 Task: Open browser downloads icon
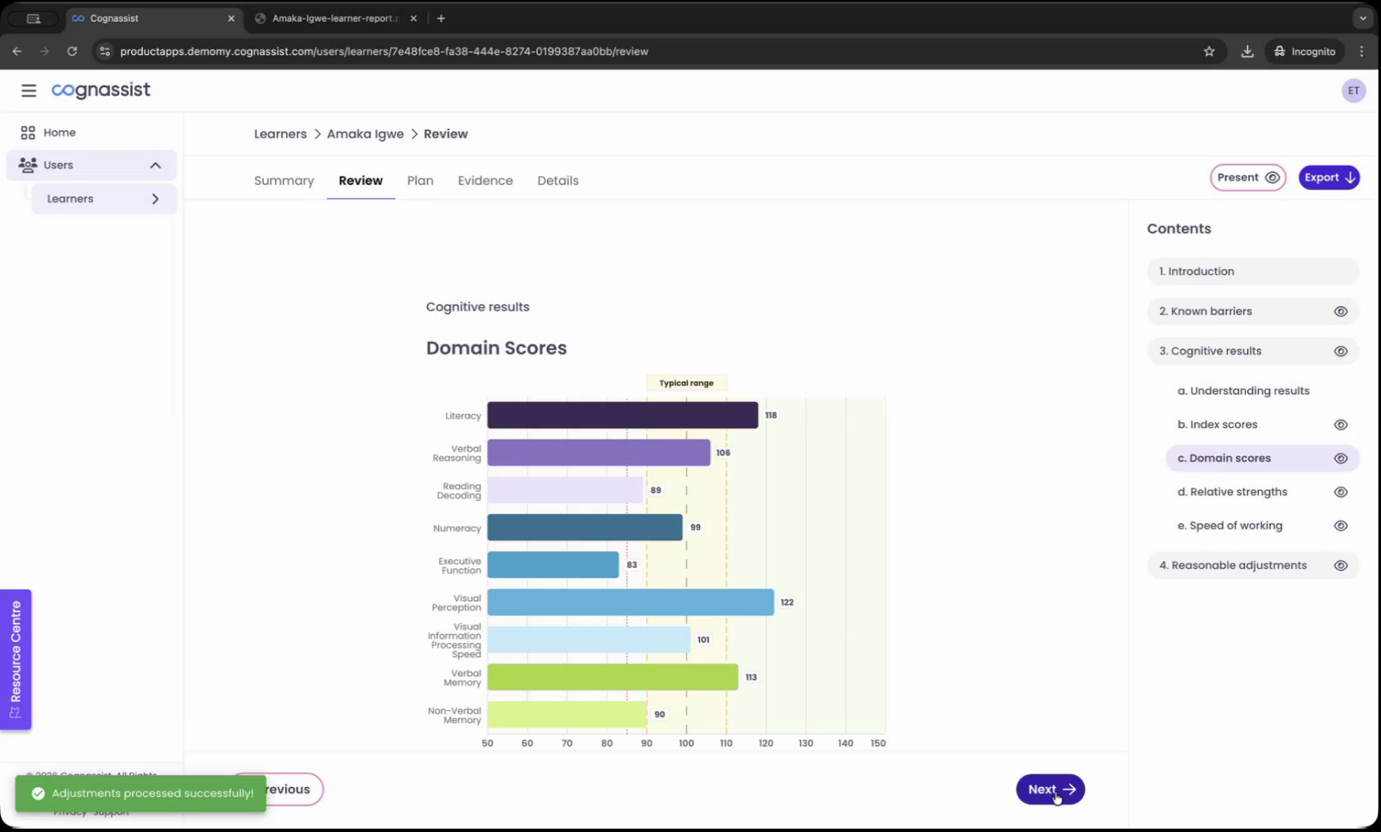click(x=1247, y=51)
